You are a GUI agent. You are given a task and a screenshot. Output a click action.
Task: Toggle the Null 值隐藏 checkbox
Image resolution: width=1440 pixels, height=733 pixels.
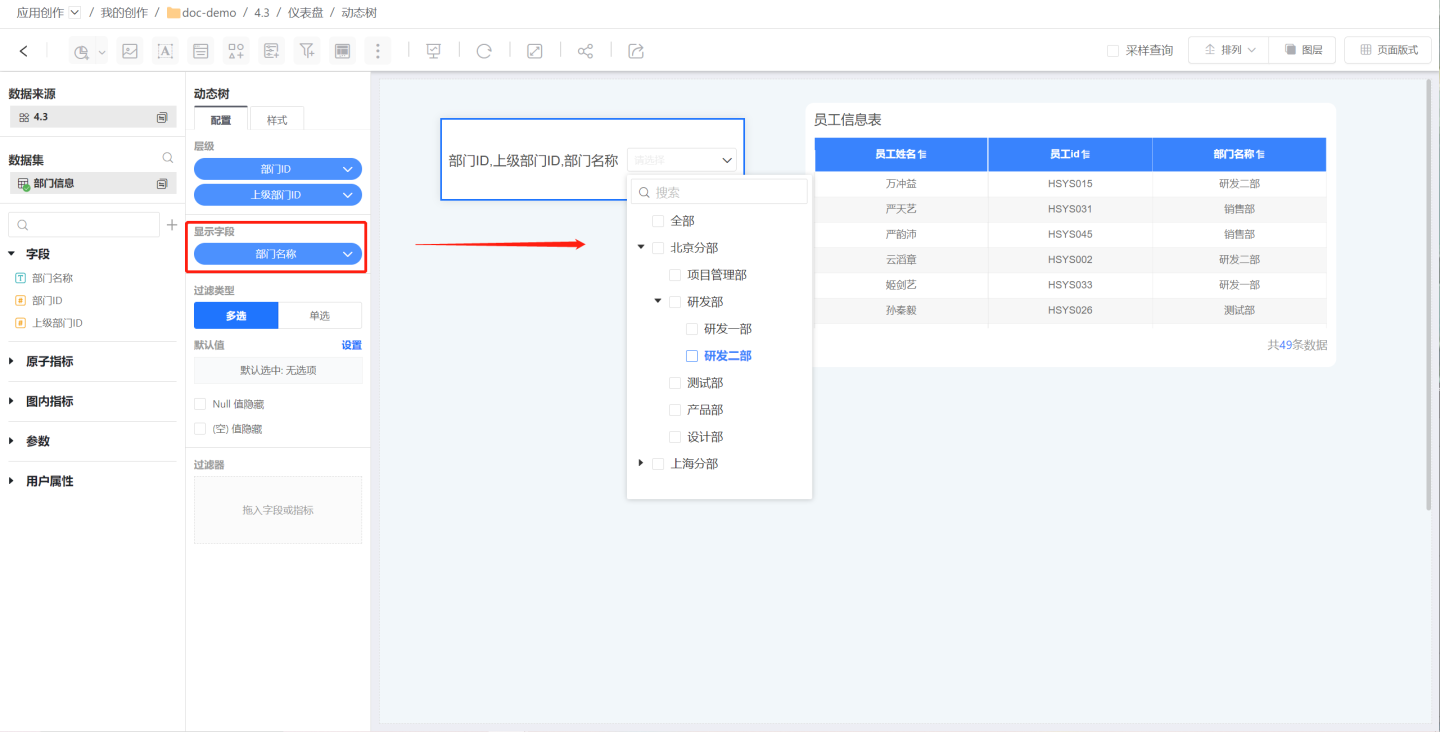click(x=200, y=404)
